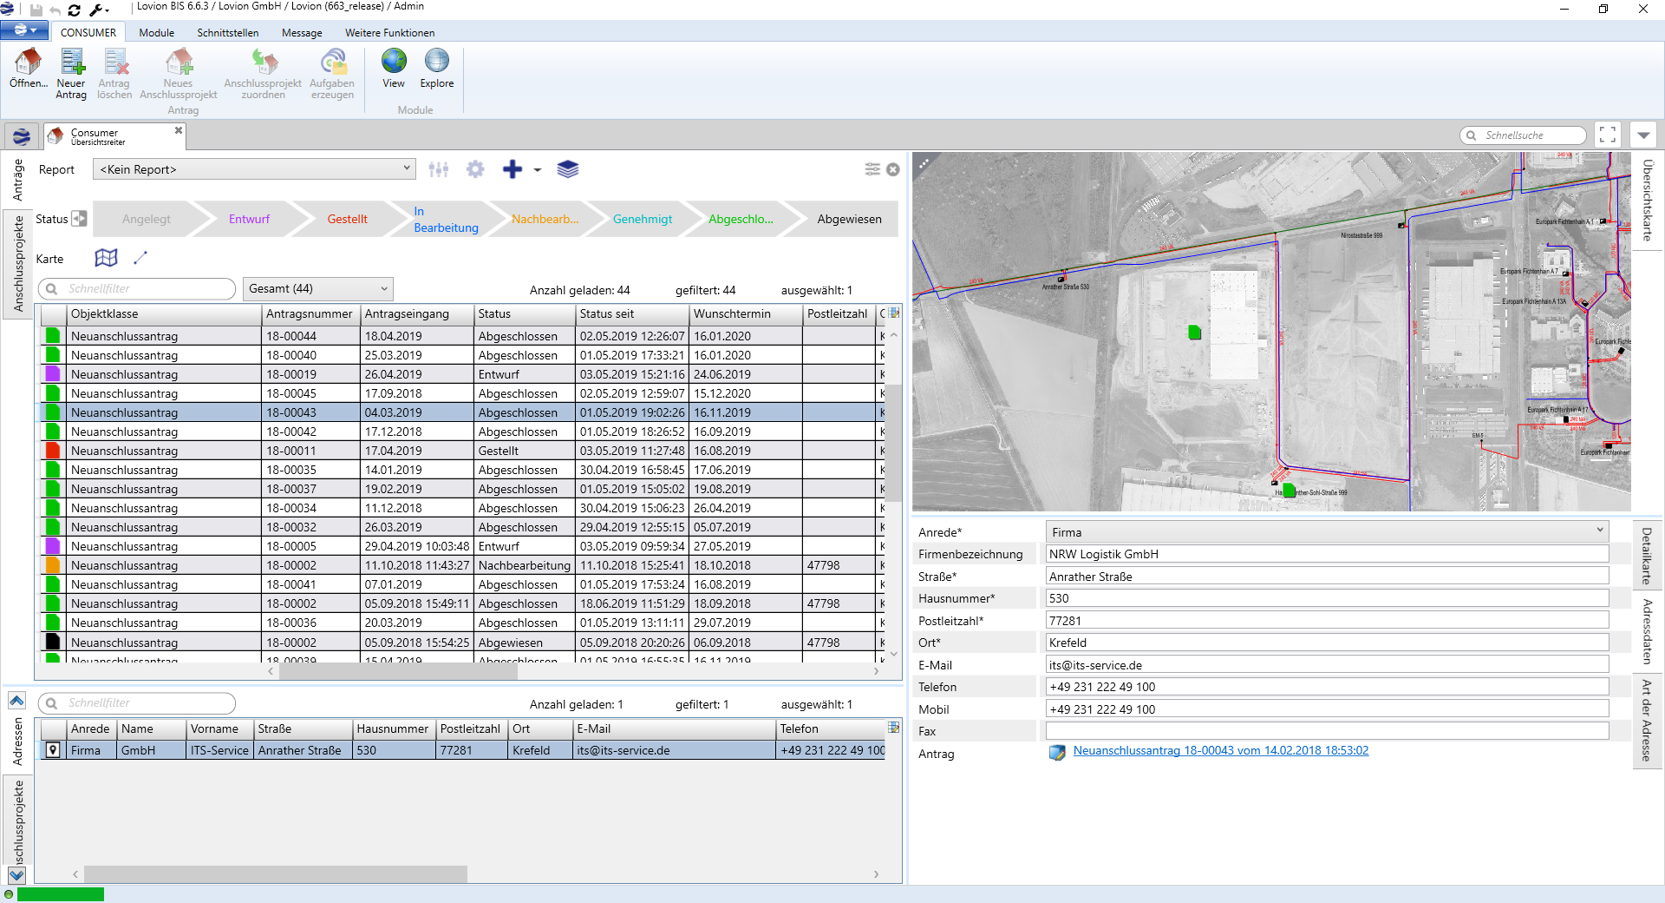
Task: Click the blue plus icon in the toolbar
Action: click(x=512, y=170)
